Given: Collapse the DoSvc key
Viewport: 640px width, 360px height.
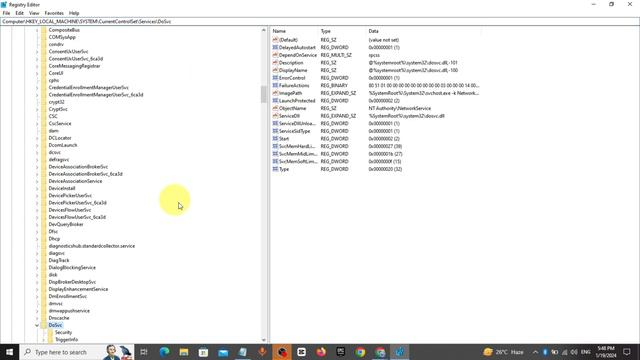Looking at the screenshot, I should click(37, 325).
